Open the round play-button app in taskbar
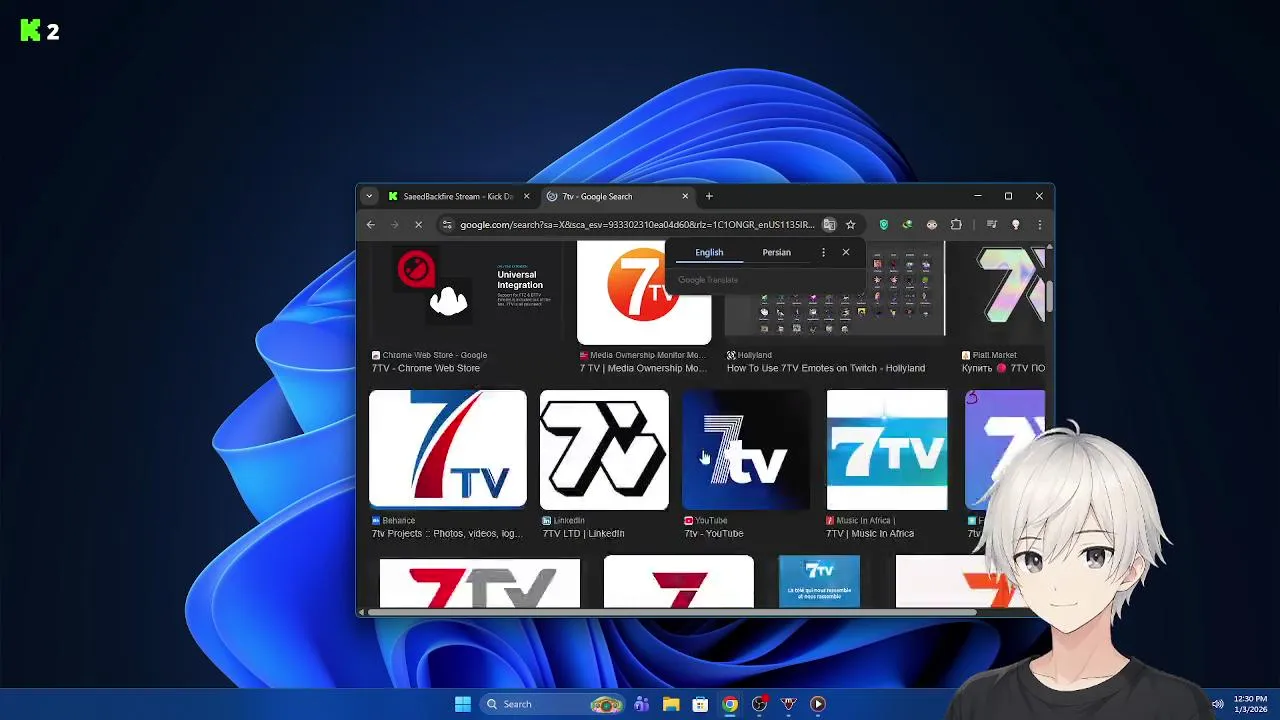 pyautogui.click(x=818, y=704)
